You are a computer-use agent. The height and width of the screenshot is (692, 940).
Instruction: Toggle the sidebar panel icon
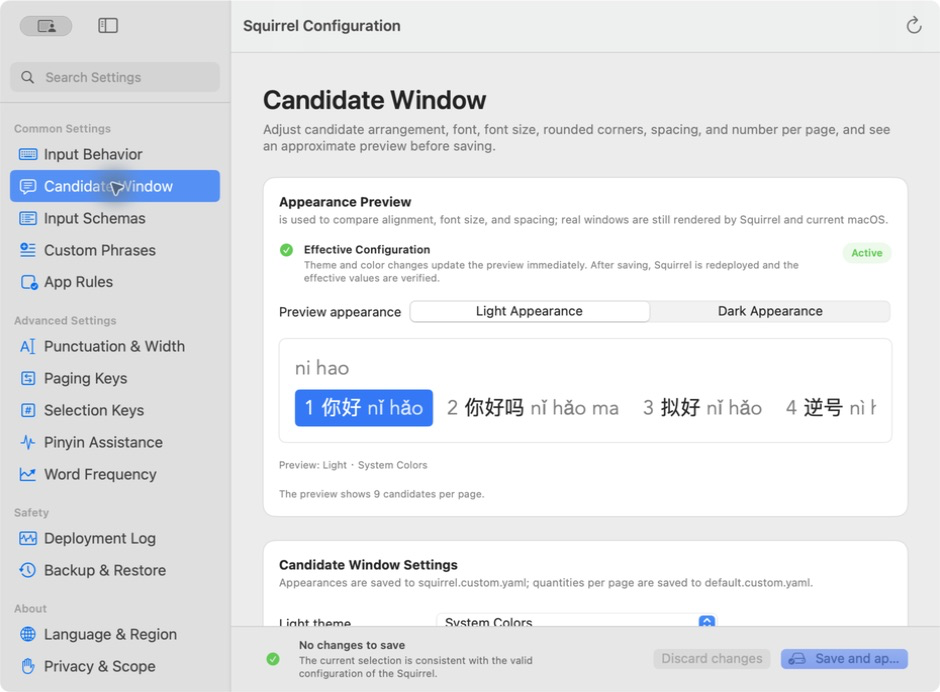[x=108, y=26]
